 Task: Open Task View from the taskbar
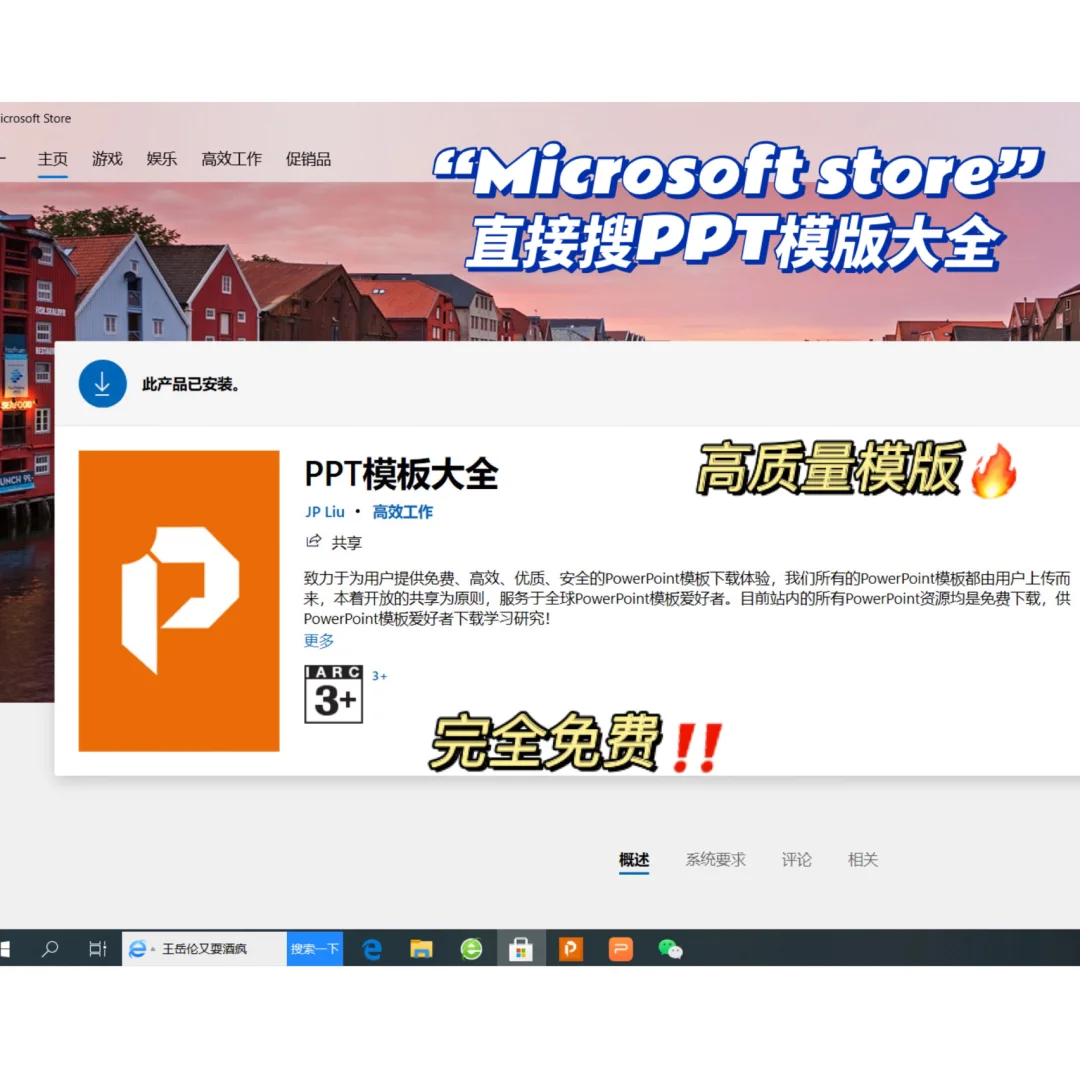pos(95,948)
